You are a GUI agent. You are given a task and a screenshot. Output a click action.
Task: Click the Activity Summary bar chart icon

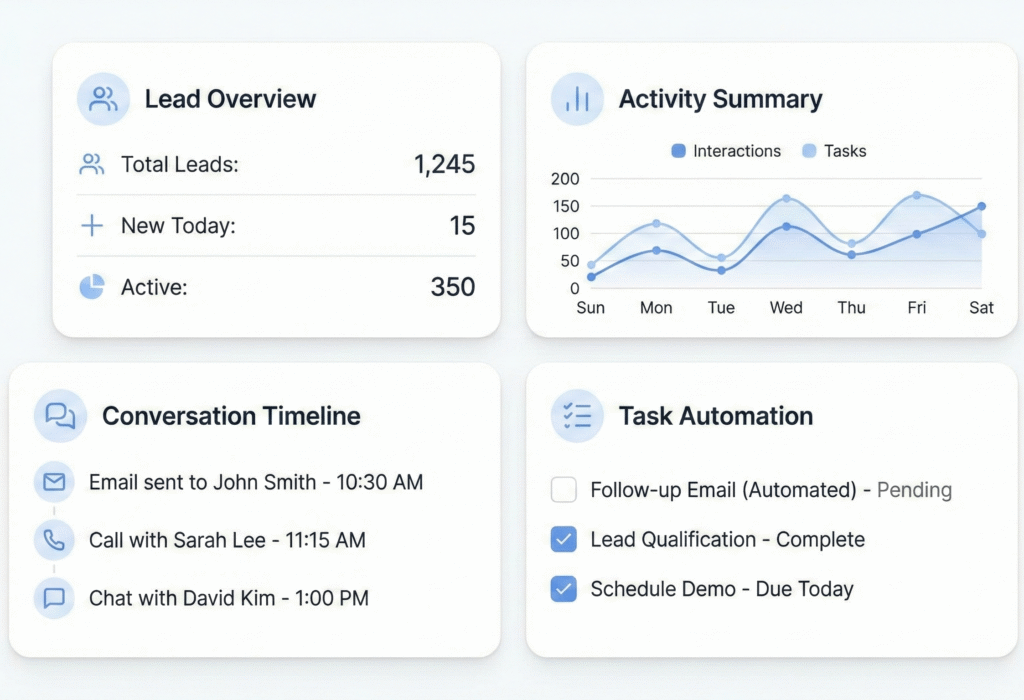click(577, 99)
